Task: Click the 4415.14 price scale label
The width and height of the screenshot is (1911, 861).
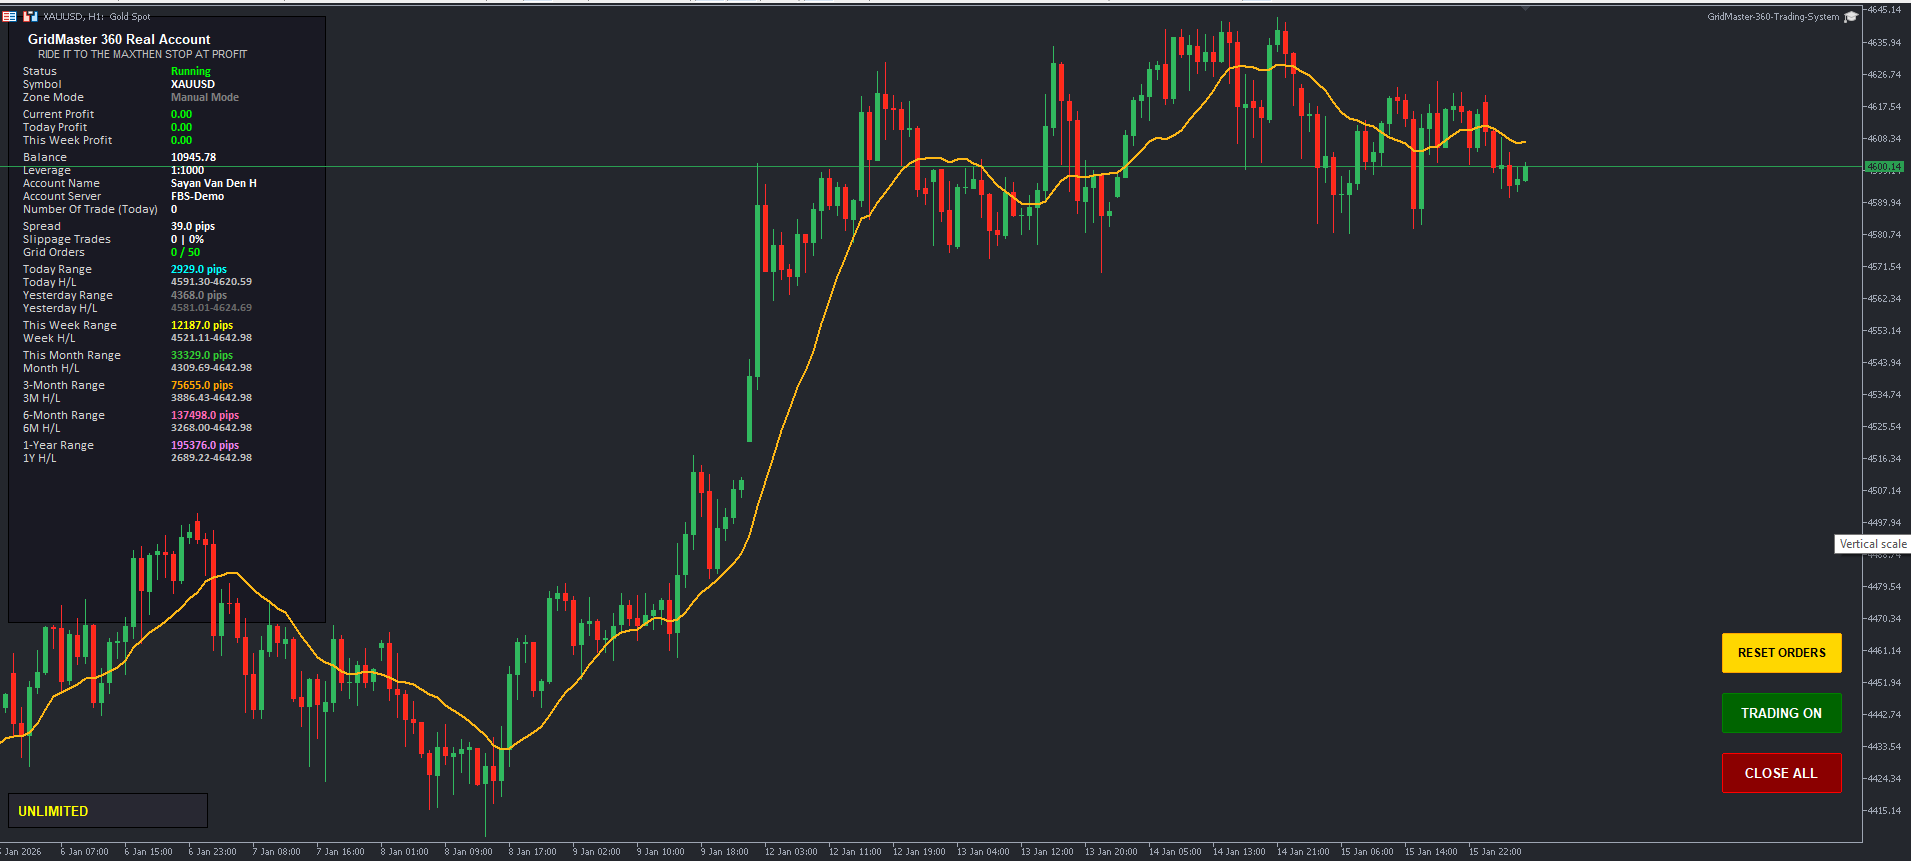Action: click(x=1884, y=811)
